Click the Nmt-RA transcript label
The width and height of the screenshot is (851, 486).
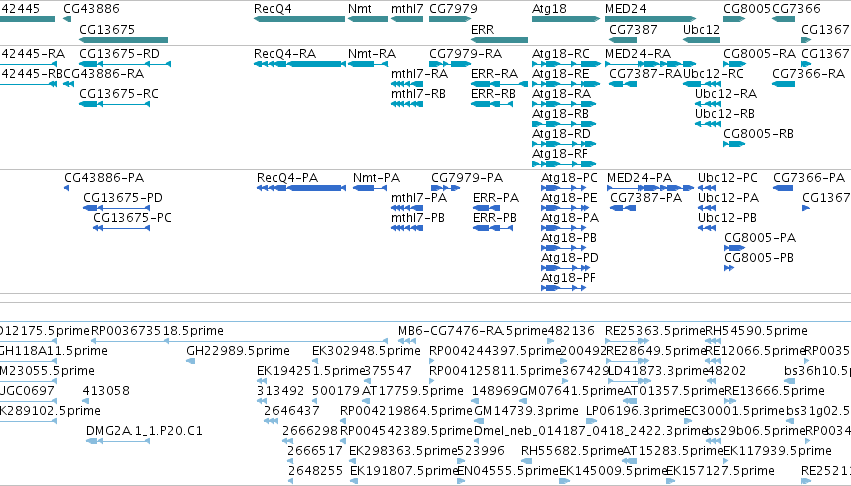pyautogui.click(x=372, y=54)
